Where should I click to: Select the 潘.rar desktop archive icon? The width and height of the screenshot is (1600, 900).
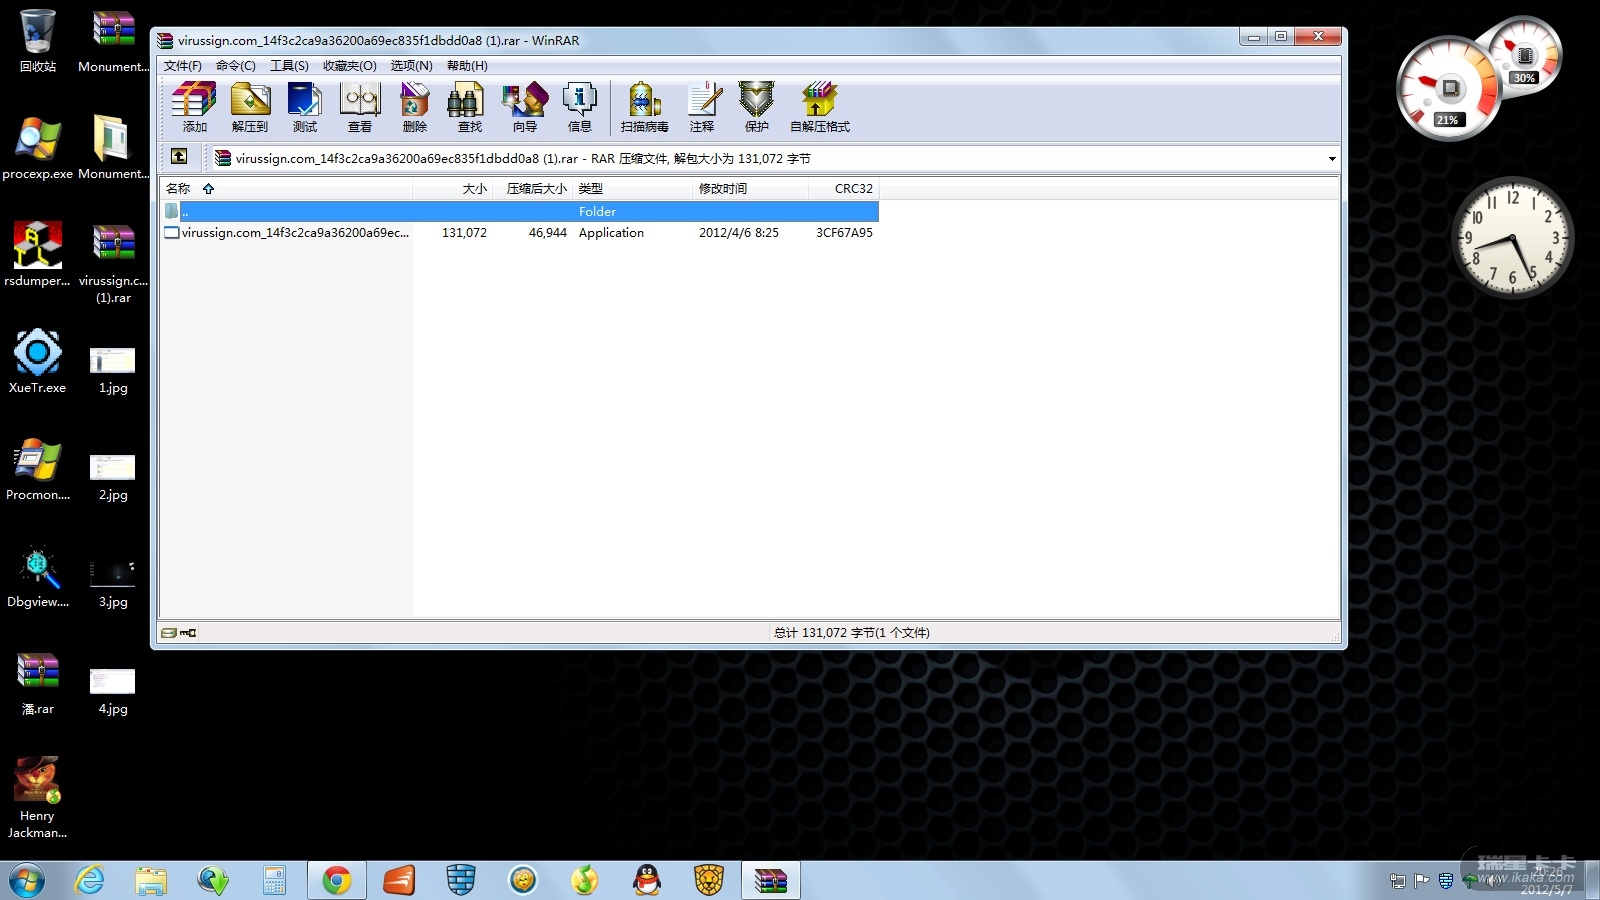coord(38,683)
